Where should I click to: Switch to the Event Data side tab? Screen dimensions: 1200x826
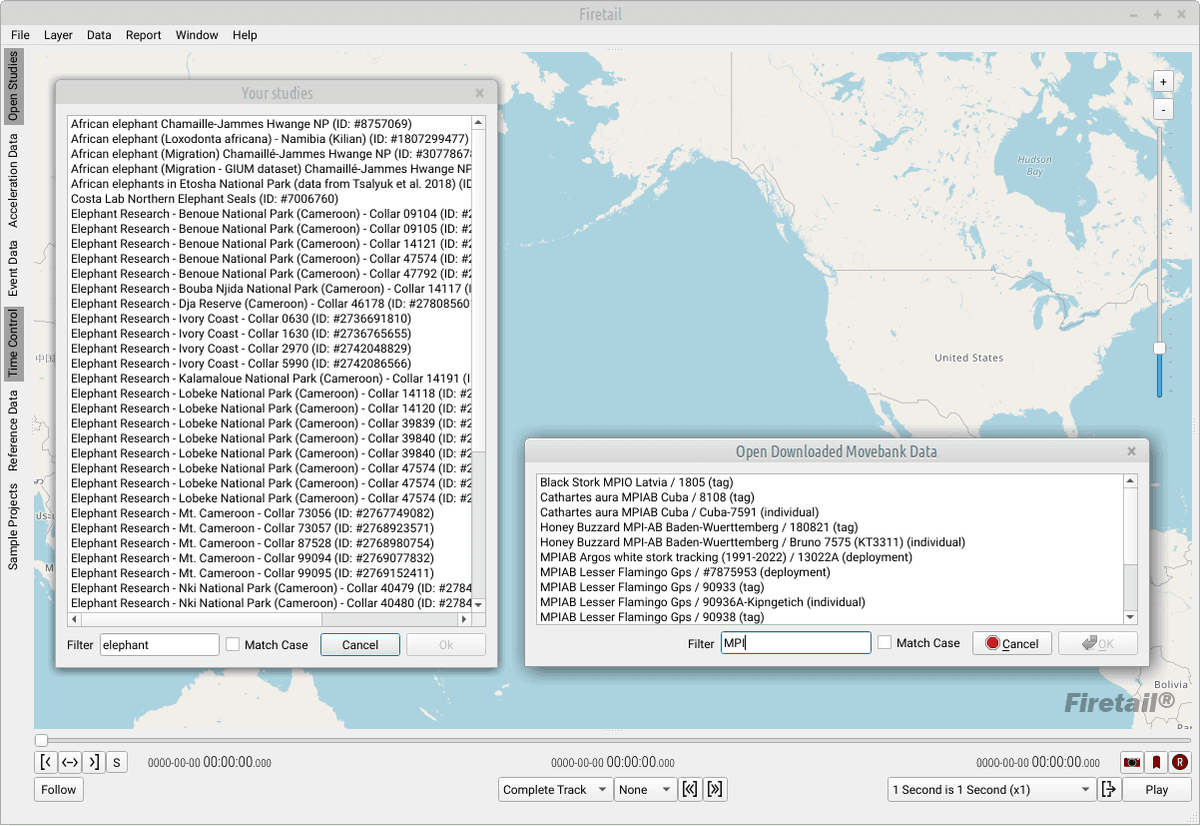(x=13, y=268)
